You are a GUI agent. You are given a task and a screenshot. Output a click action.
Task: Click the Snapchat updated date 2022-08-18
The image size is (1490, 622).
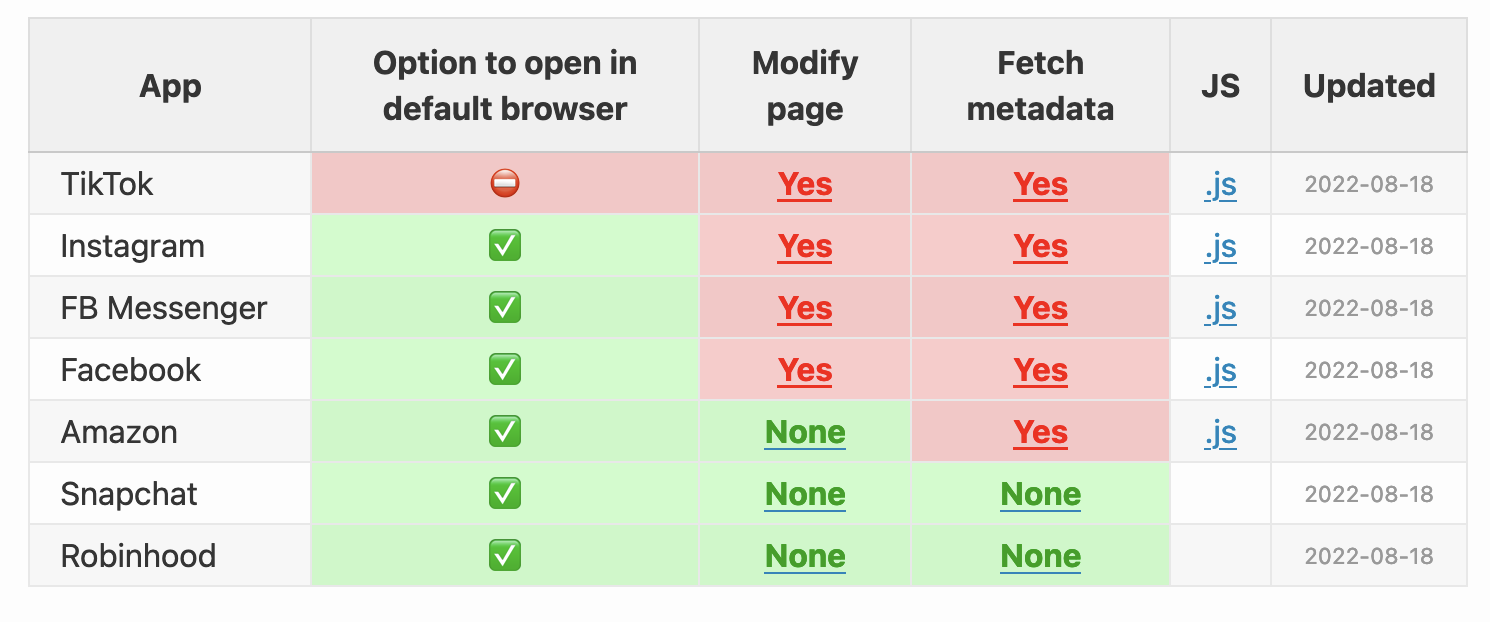coord(1369,495)
